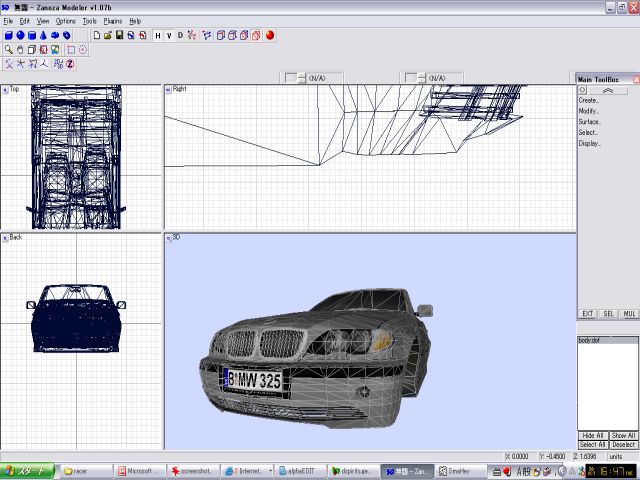Click the Hide All button
The height and width of the screenshot is (480, 640).
click(x=593, y=436)
